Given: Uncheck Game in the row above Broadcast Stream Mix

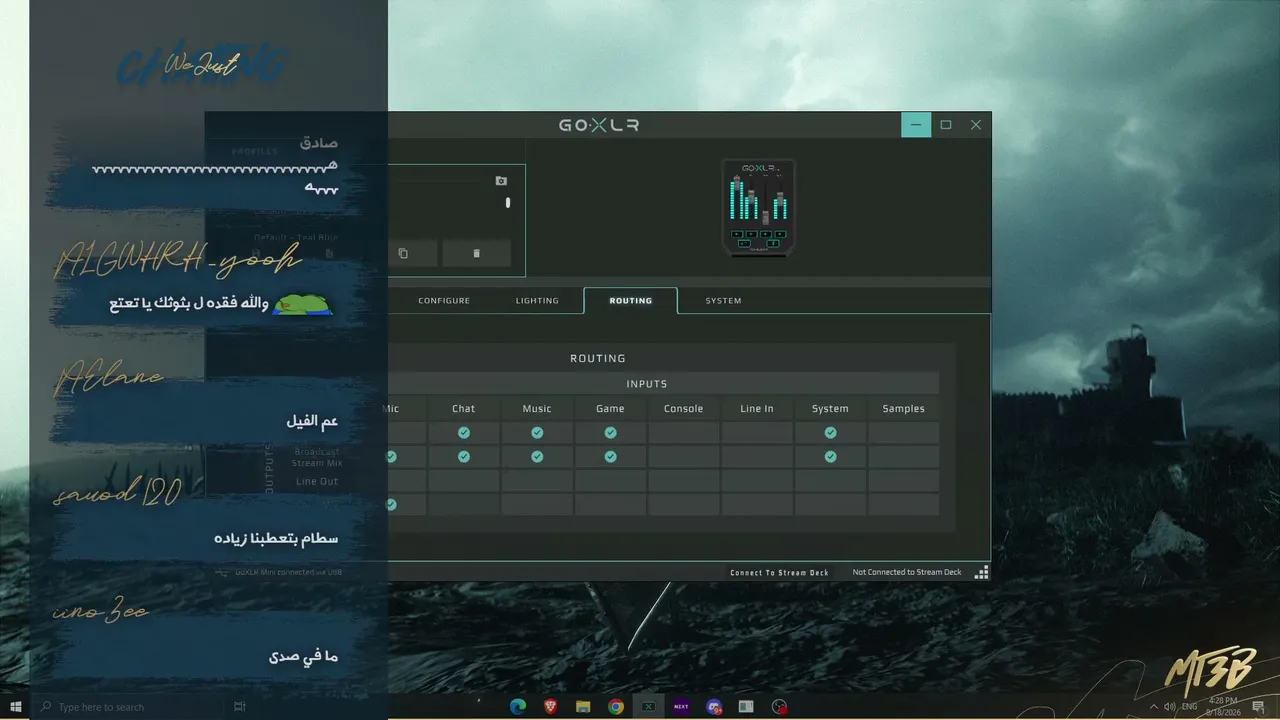Looking at the screenshot, I should [x=610, y=433].
